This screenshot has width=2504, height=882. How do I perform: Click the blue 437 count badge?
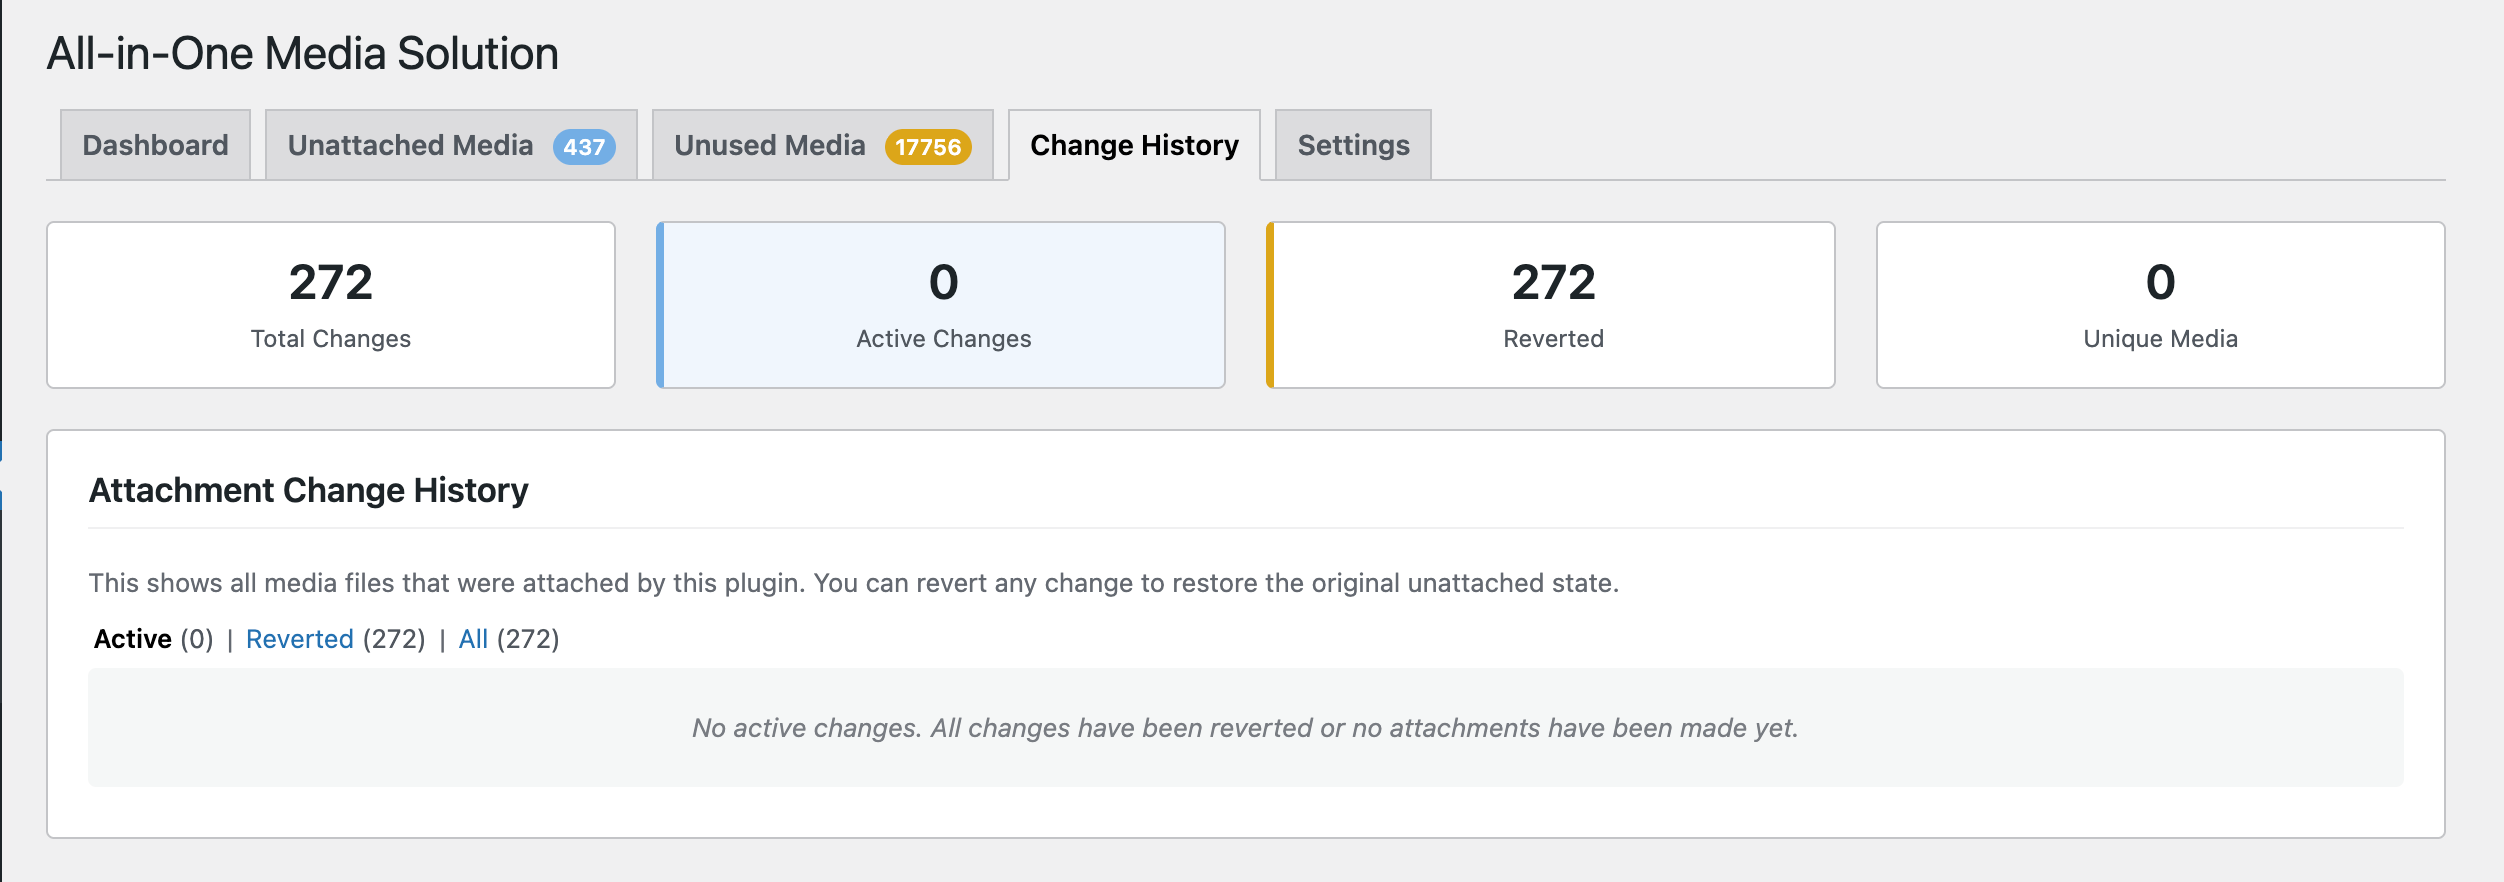pos(584,147)
